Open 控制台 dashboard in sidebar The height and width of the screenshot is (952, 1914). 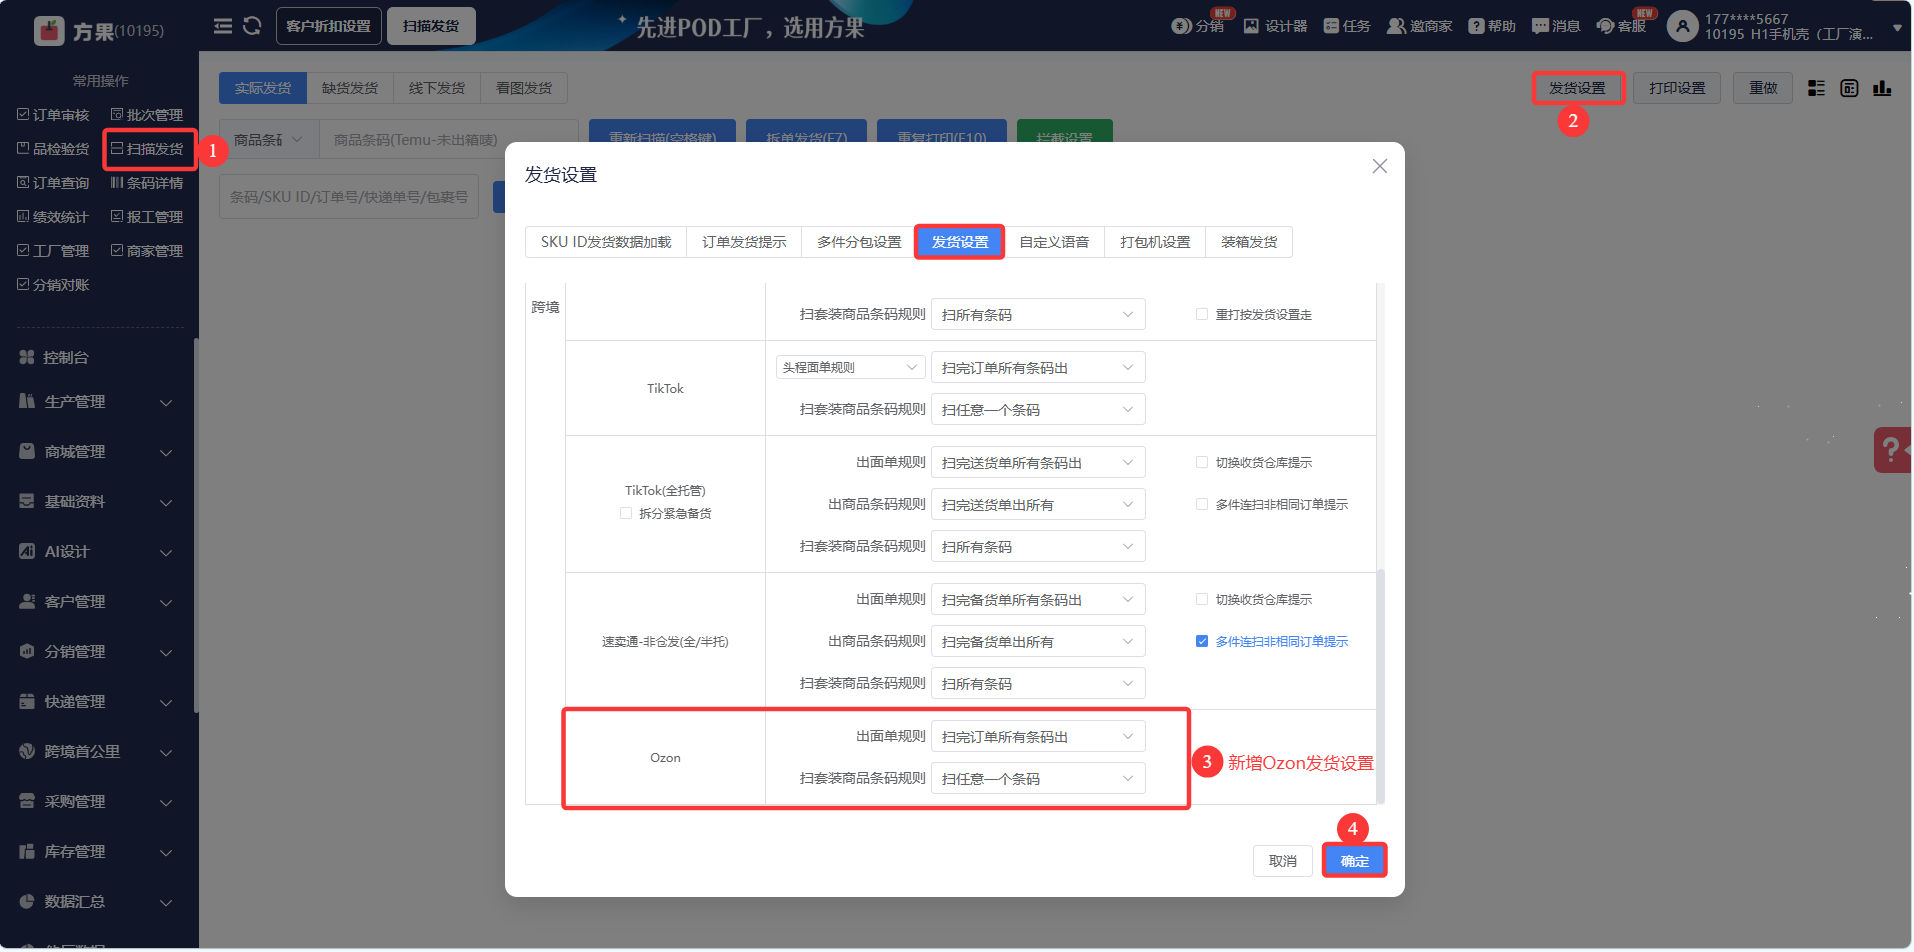[x=66, y=357]
